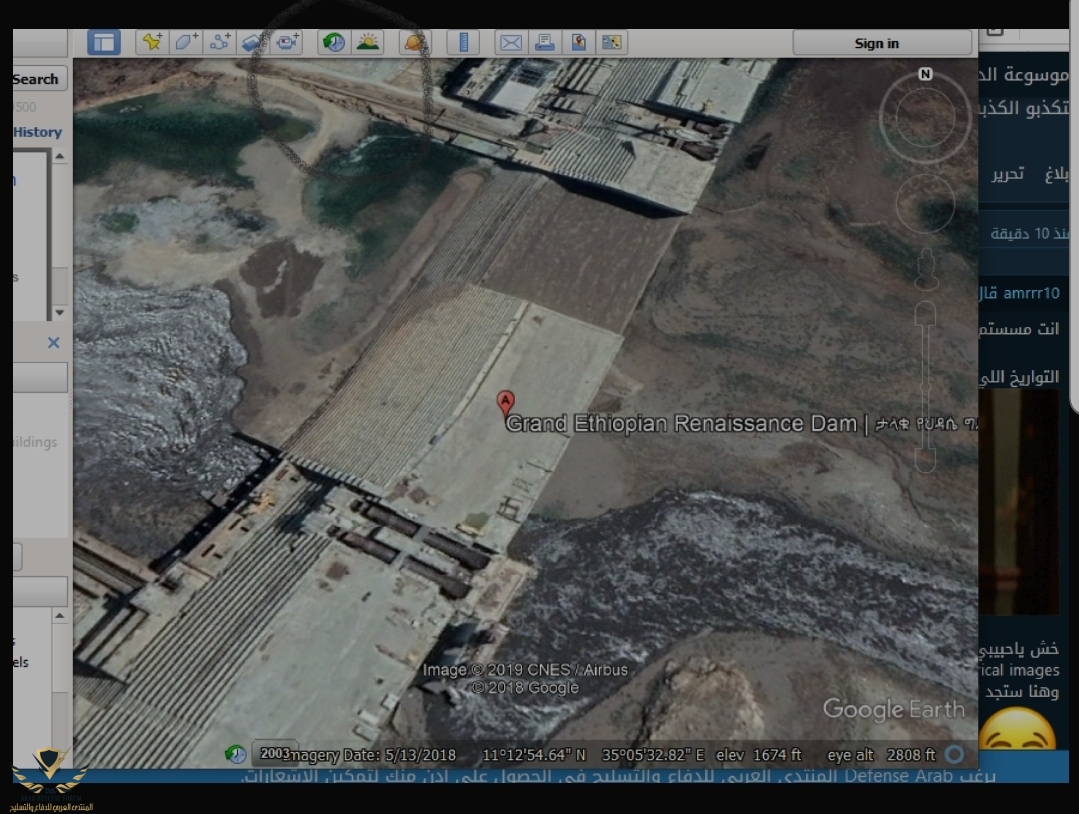Select the Add Polygon tool

[x=186, y=42]
